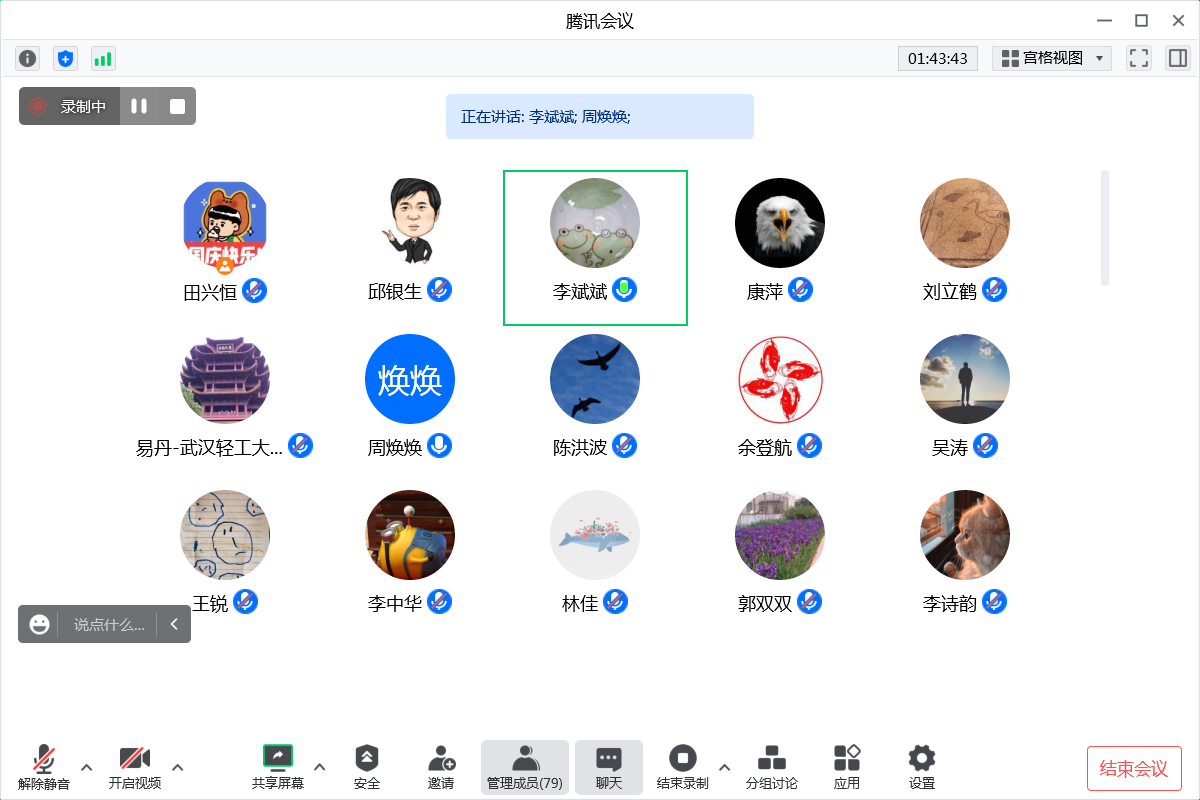Open breakout rooms (分组讨论)

pyautogui.click(x=771, y=767)
